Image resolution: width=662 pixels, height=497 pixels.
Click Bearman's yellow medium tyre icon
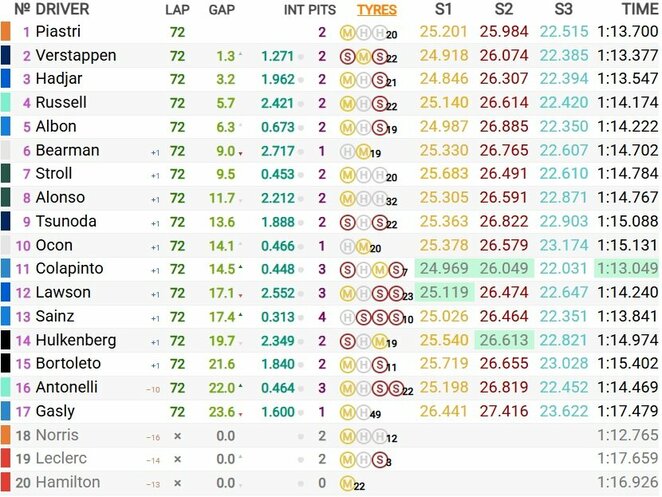point(361,151)
